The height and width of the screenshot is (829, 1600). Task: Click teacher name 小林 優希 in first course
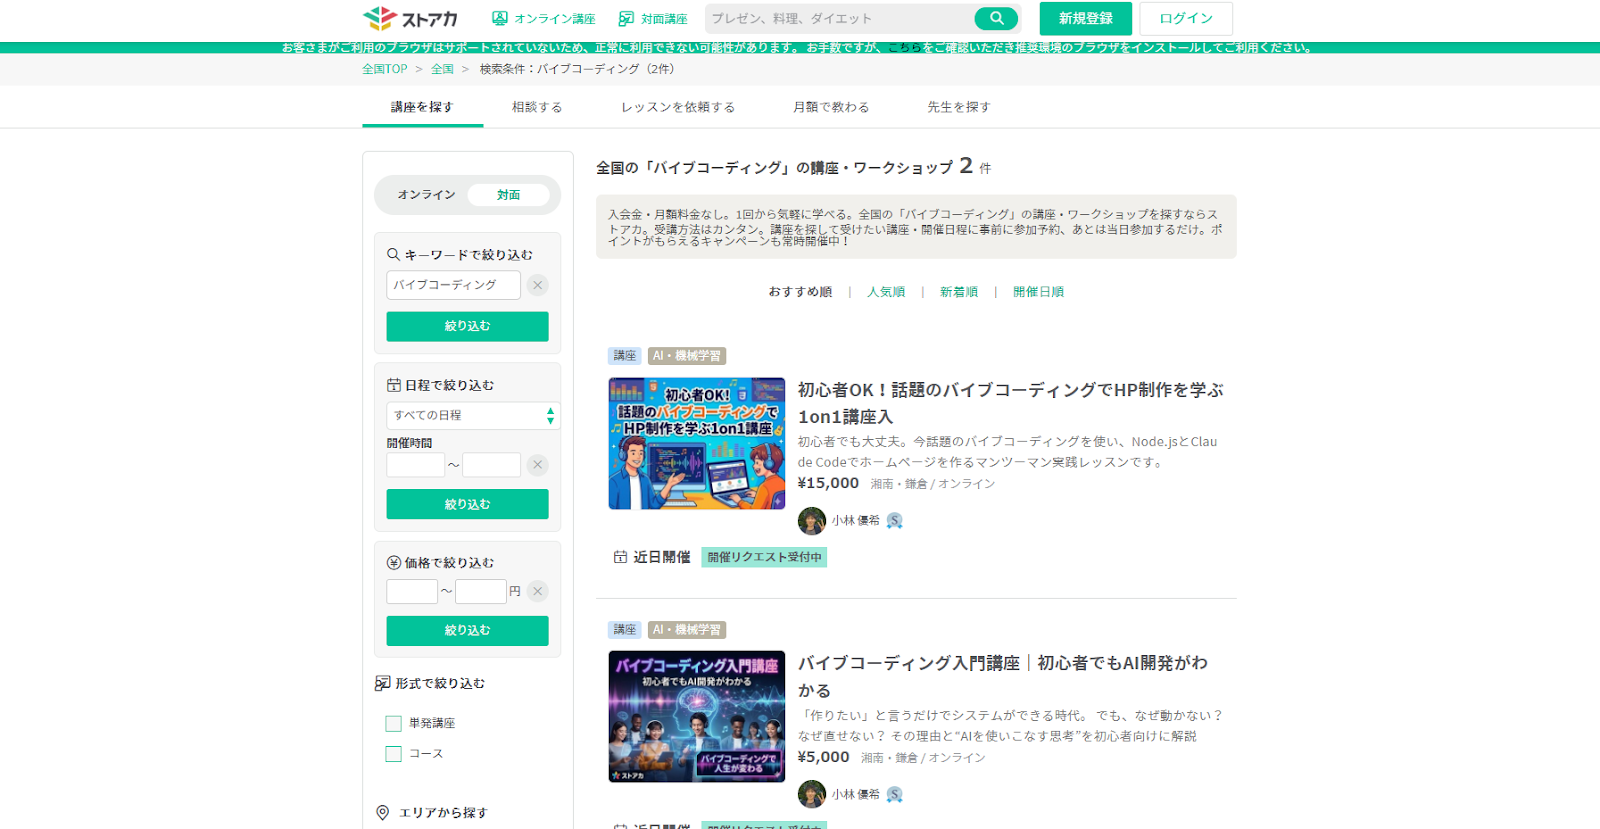click(x=856, y=521)
